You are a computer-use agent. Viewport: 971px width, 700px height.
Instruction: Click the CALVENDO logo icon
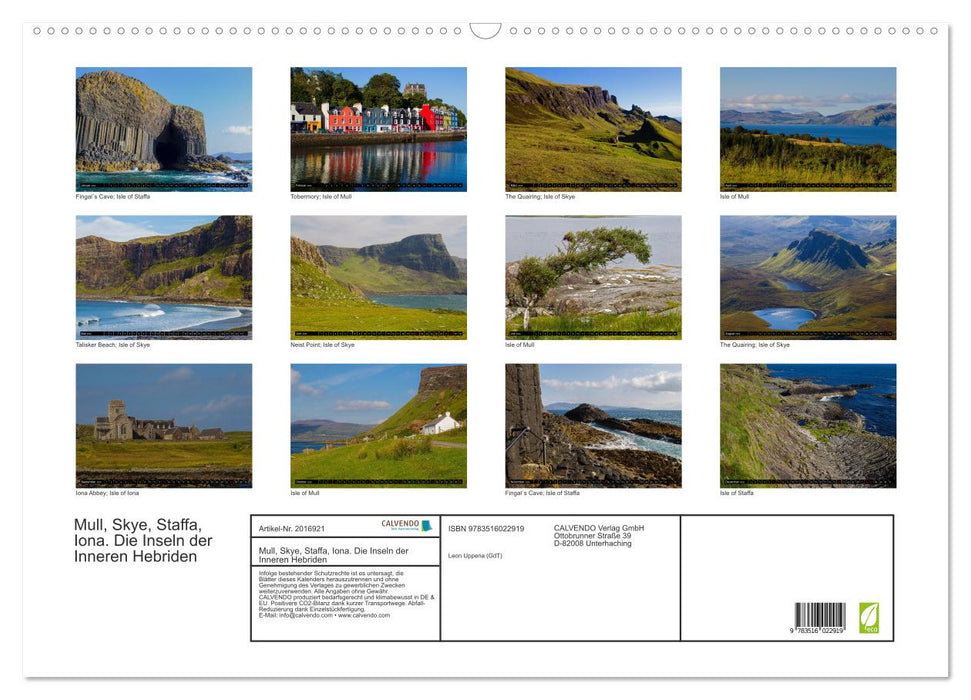[400, 524]
